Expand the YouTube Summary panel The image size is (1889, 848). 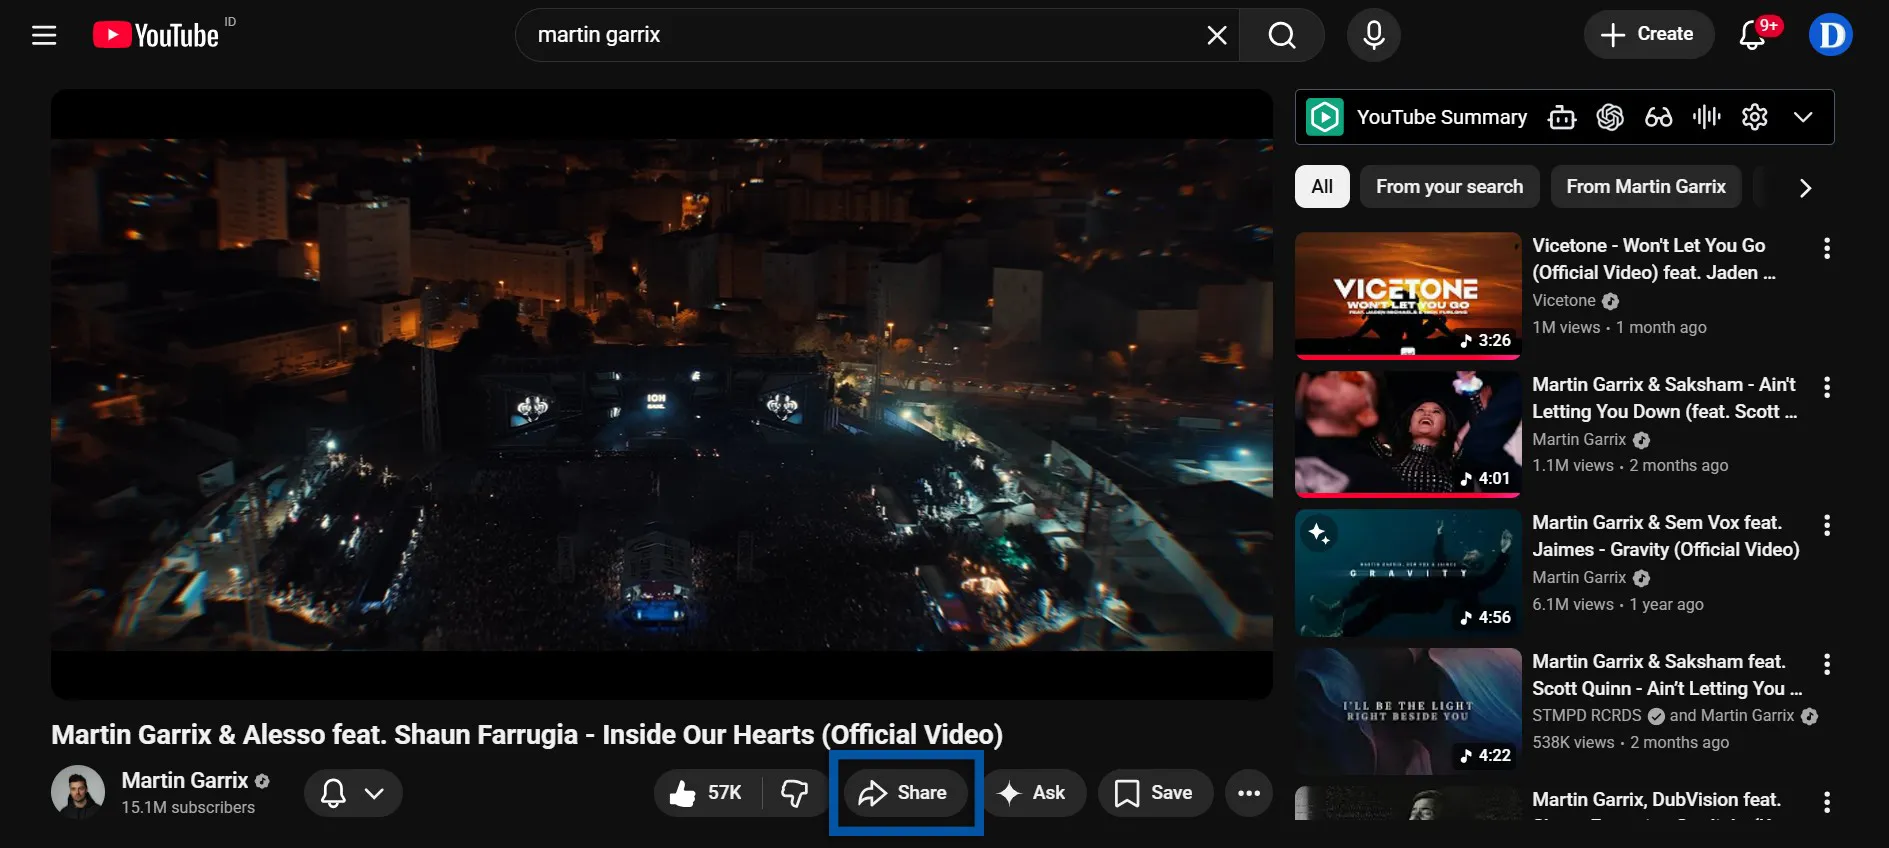pos(1802,117)
